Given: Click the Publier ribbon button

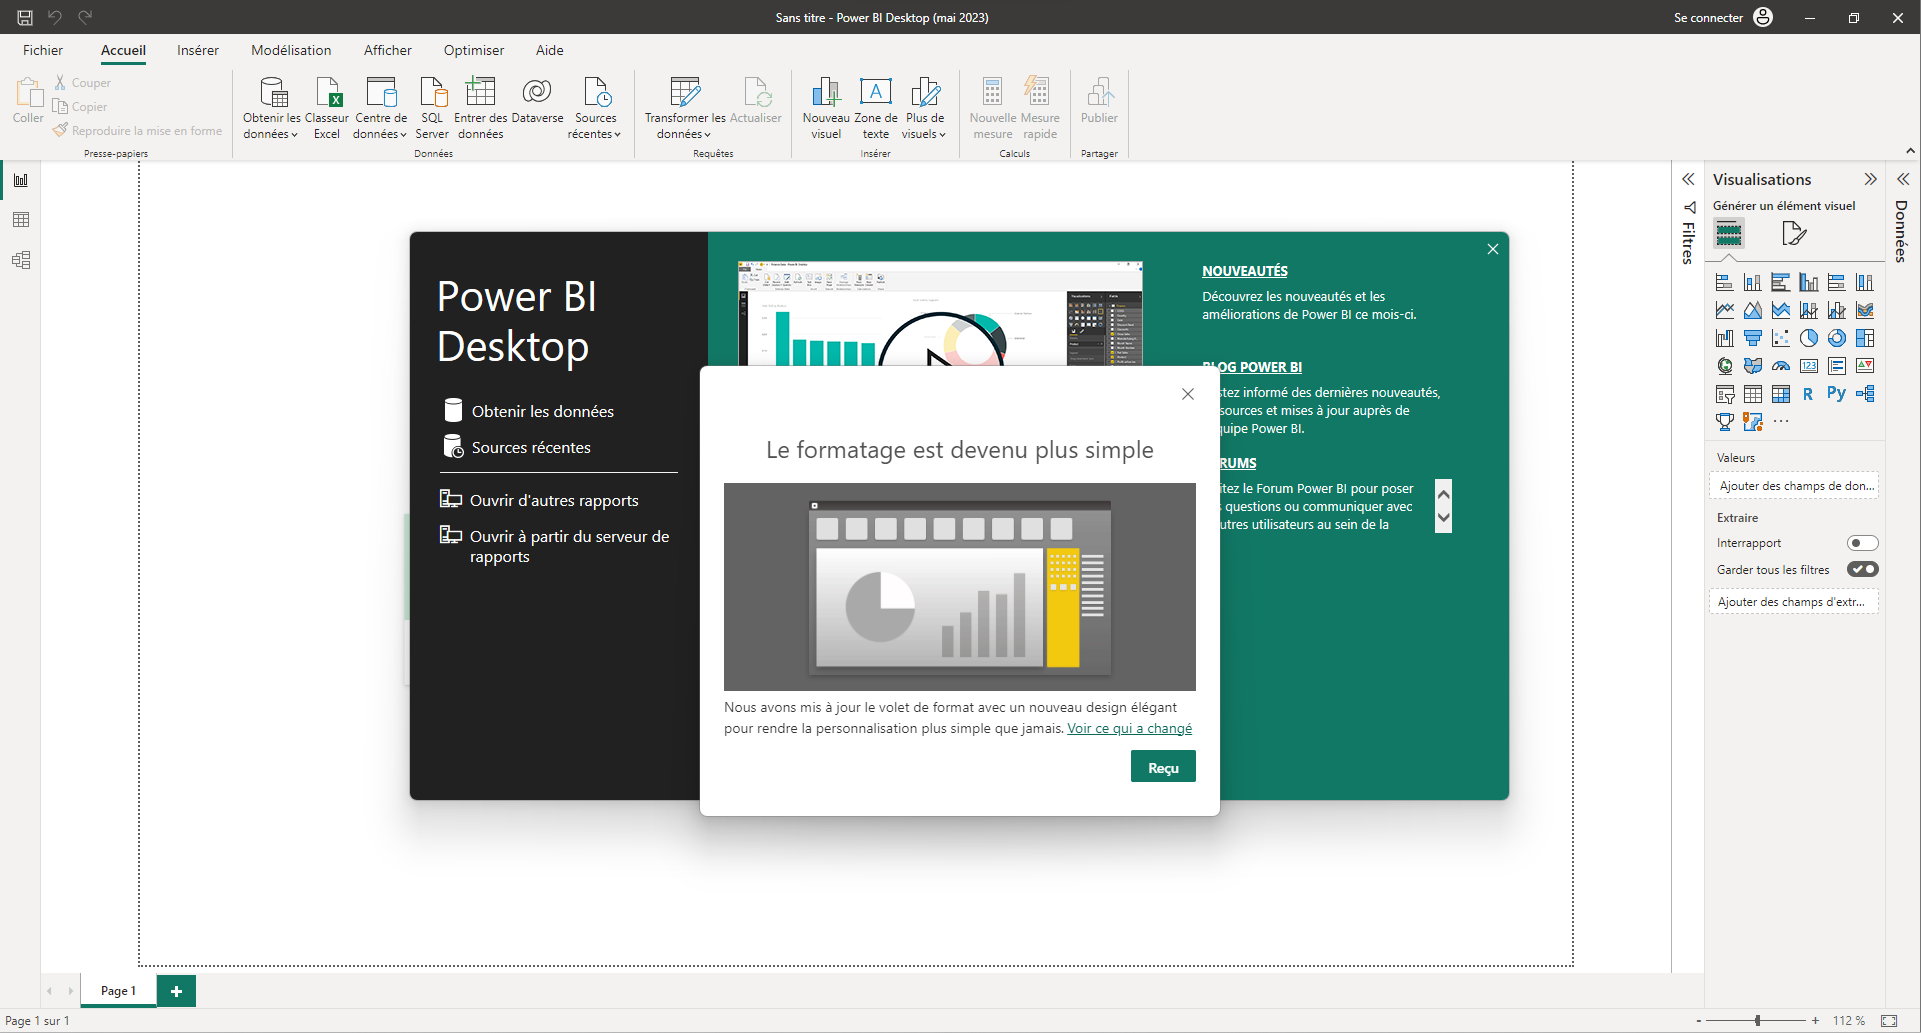Looking at the screenshot, I should 1099,100.
